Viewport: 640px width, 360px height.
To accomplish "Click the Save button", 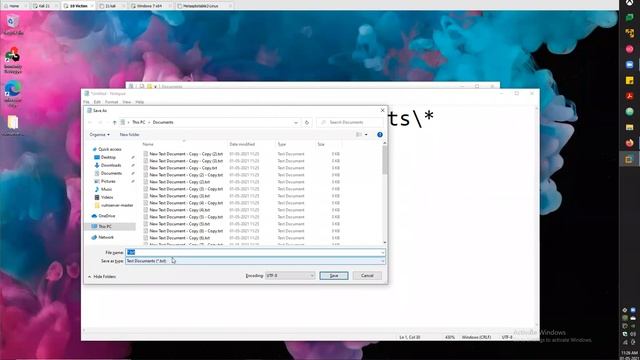I will pos(334,276).
